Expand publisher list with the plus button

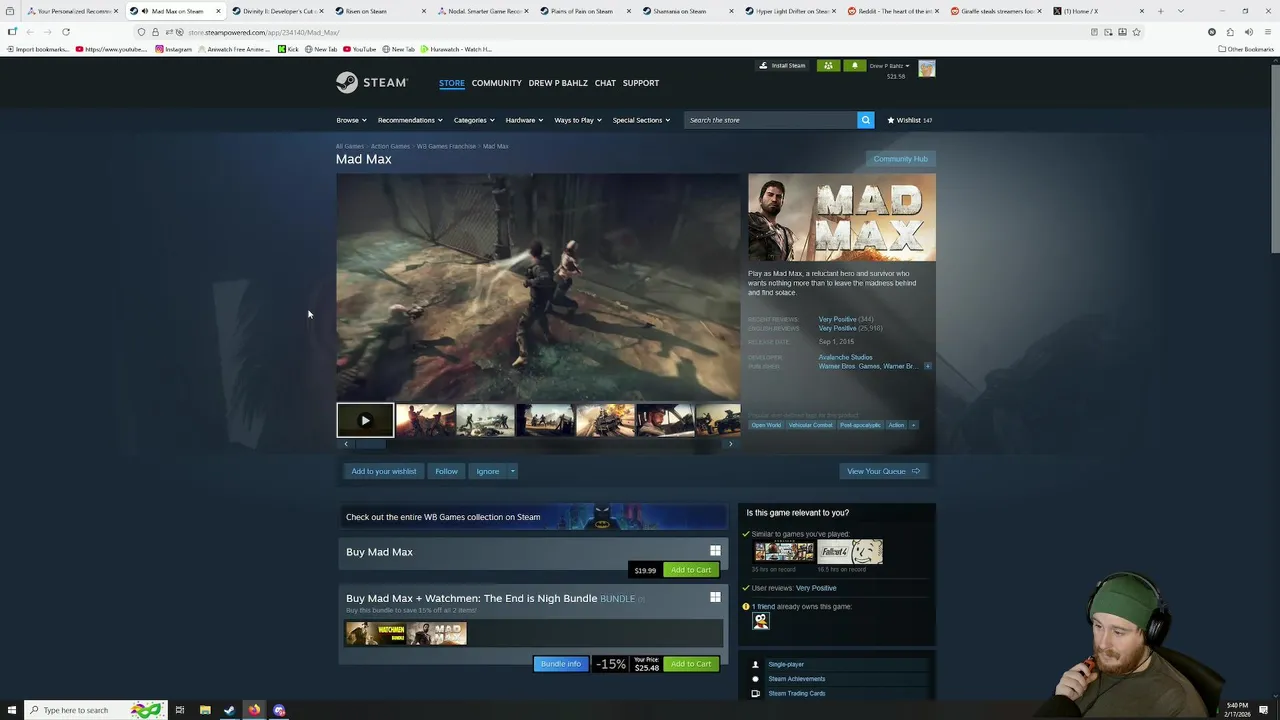pyautogui.click(x=928, y=366)
